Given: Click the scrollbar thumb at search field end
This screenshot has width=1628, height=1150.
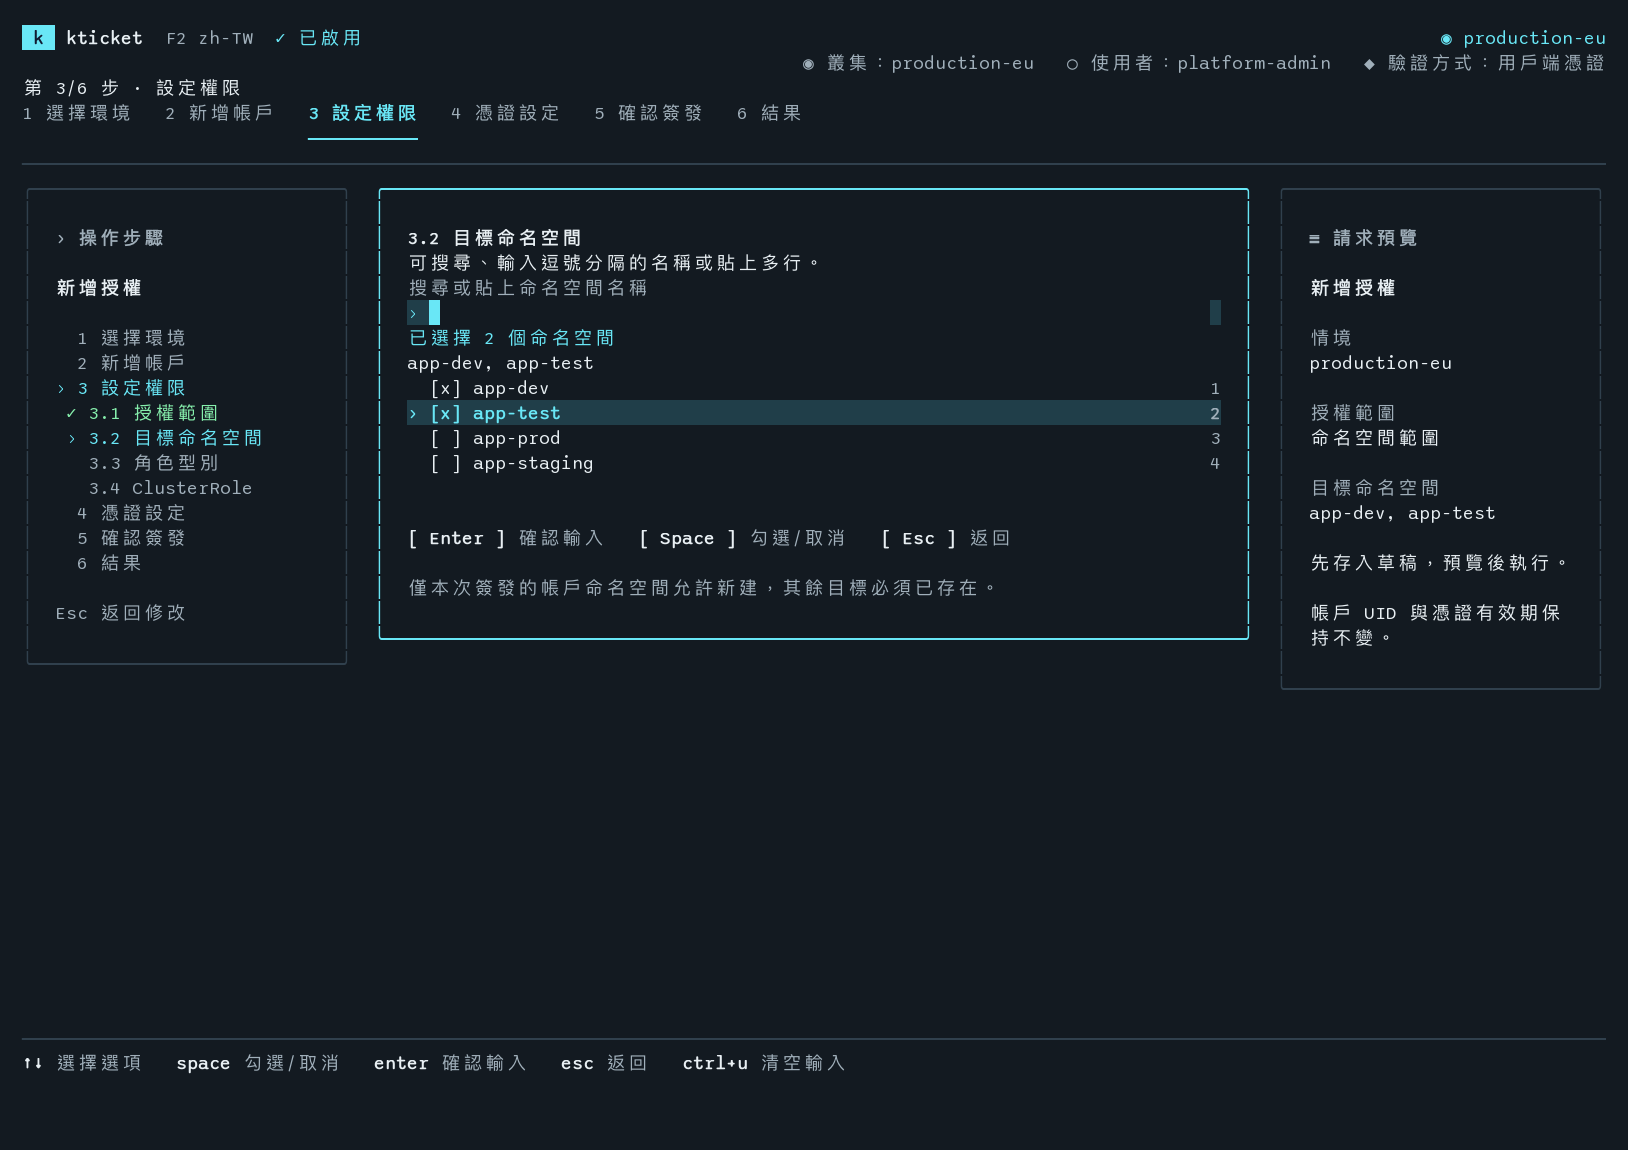Looking at the screenshot, I should 1215,313.
